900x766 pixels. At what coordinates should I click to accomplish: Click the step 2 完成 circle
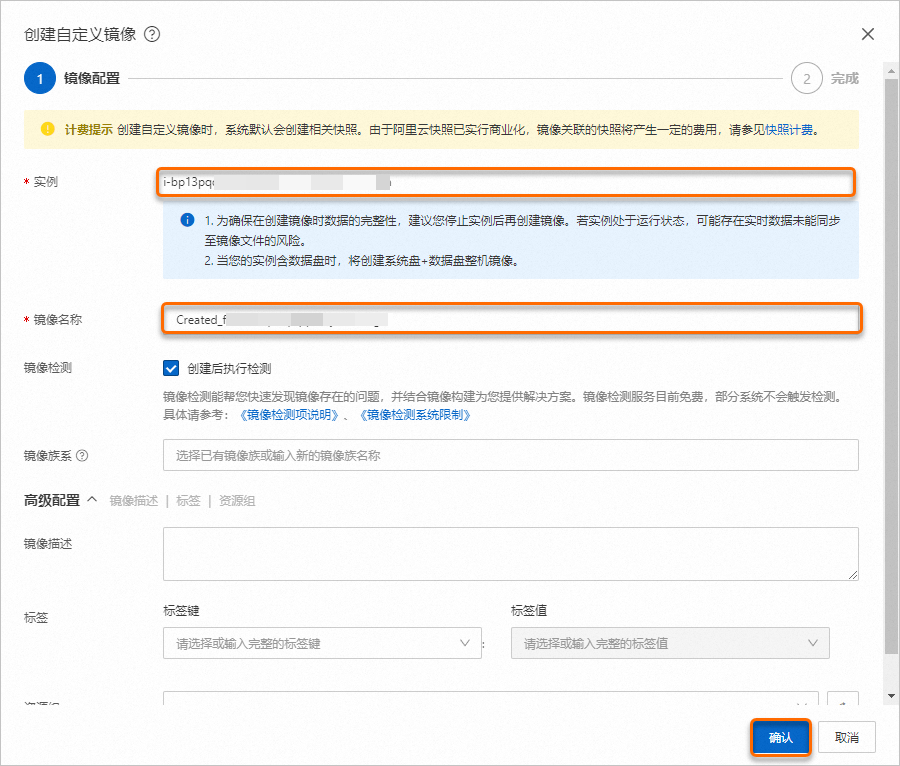806,79
